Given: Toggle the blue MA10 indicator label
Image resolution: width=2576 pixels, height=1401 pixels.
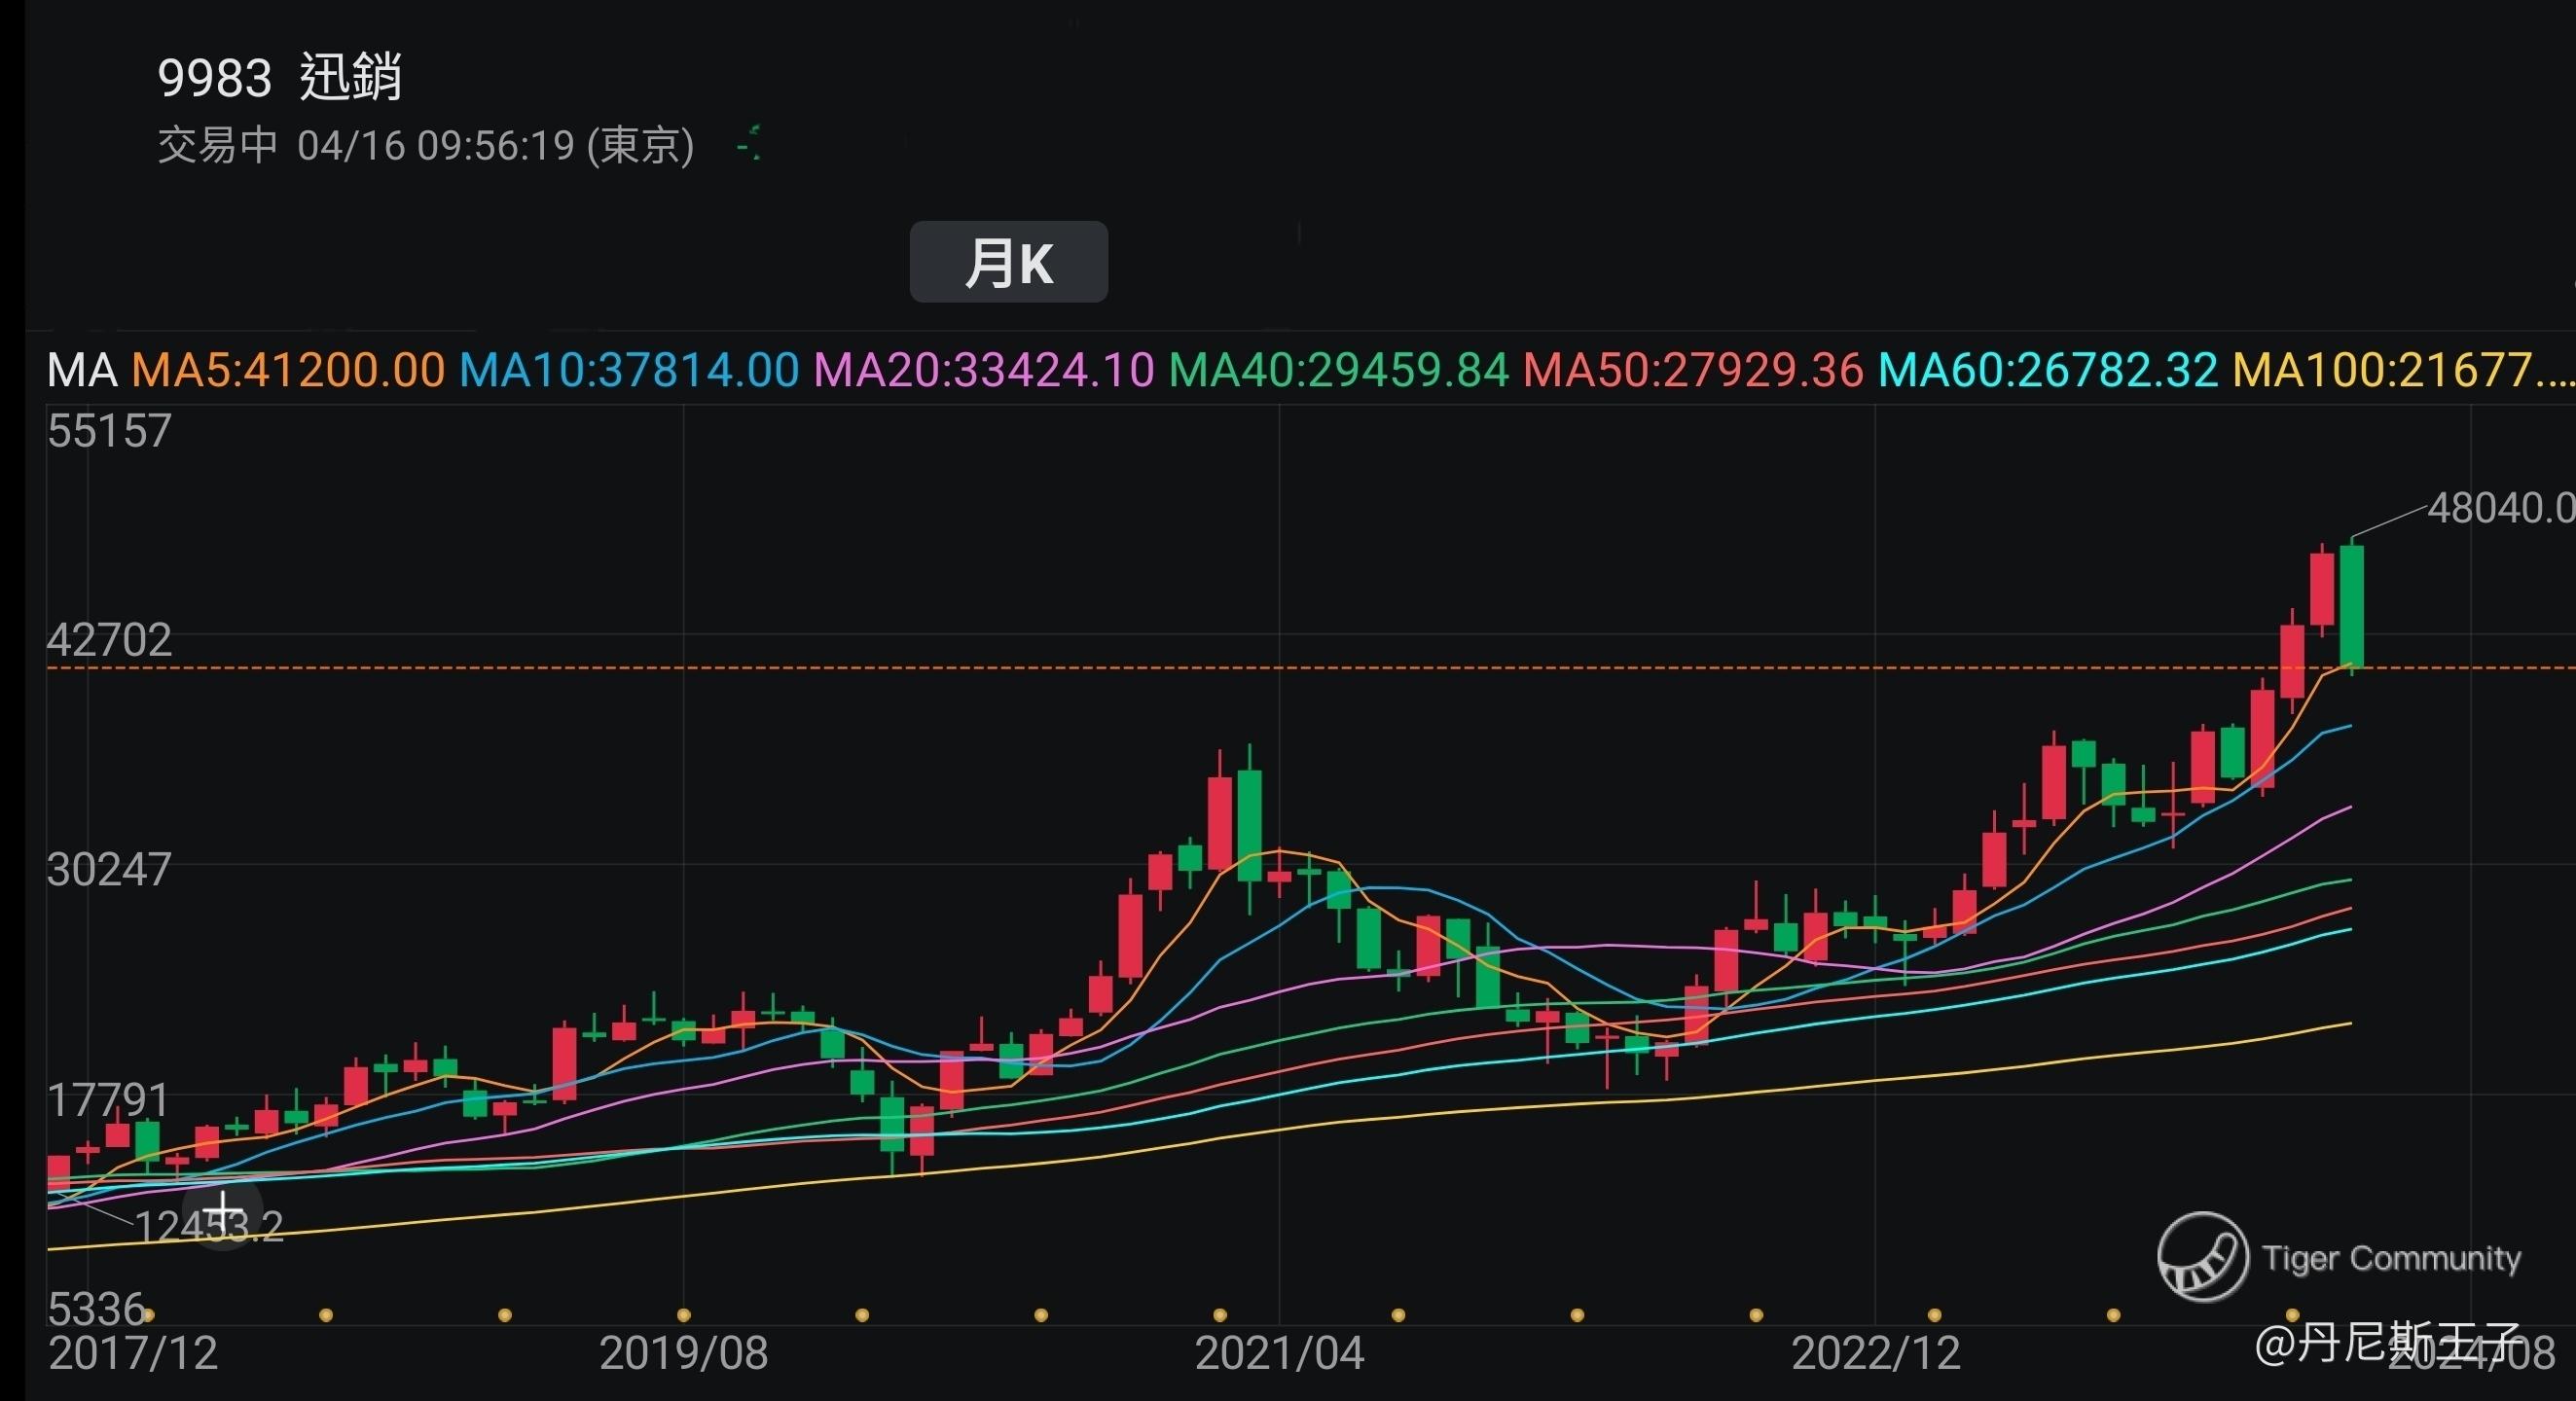Looking at the screenshot, I should click(629, 370).
